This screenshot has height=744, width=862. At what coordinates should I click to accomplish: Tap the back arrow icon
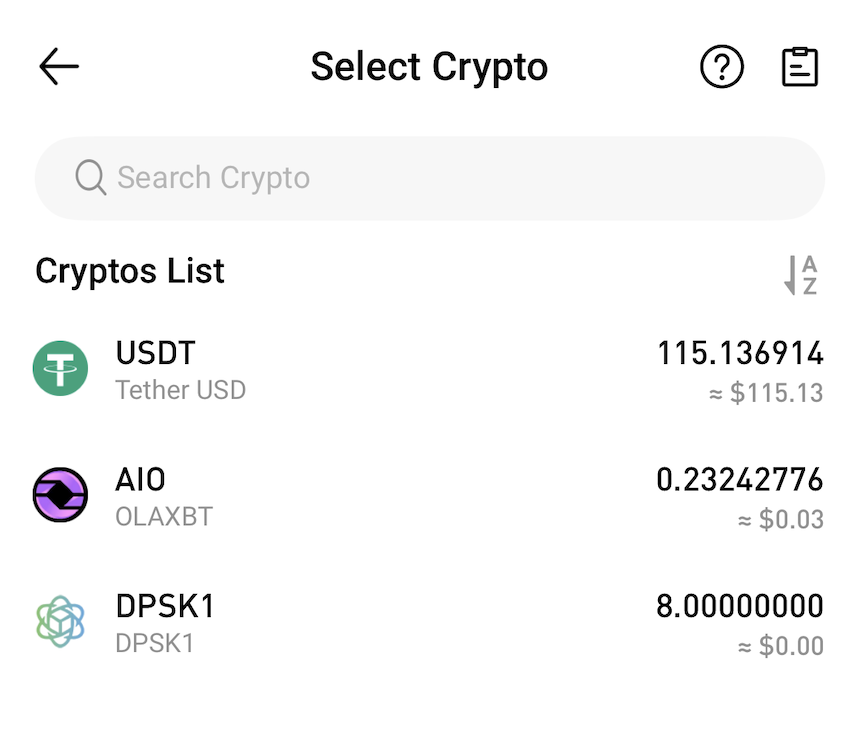click(x=59, y=67)
